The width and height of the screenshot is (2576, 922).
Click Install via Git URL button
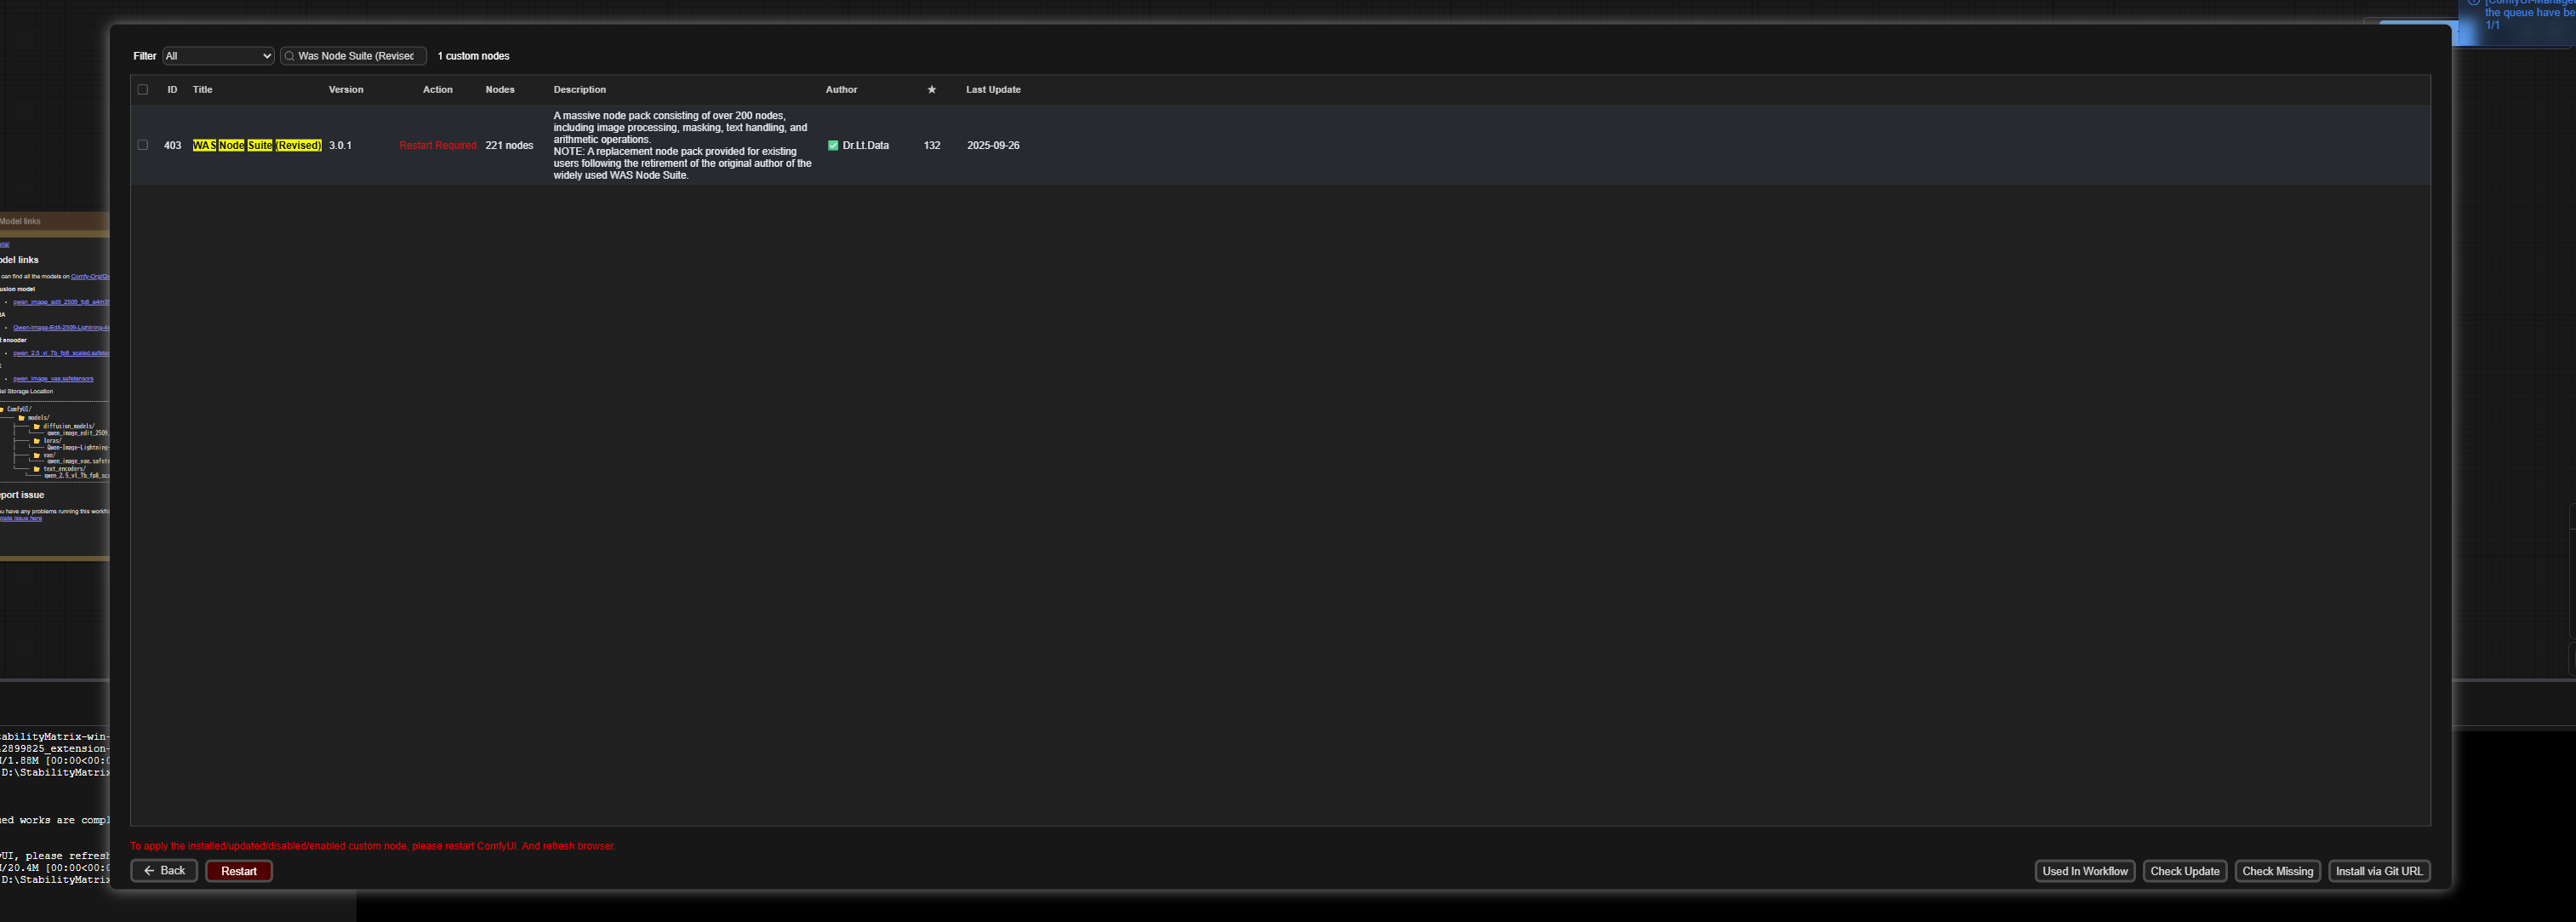click(x=2378, y=871)
